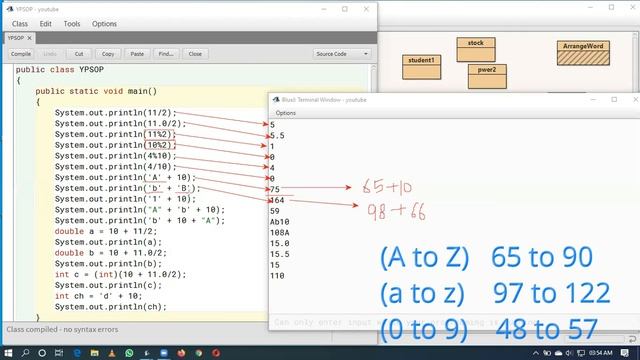Click 'Class compiled - no syntax errors' status
Viewport: 640px width, 360px height.
(x=62, y=329)
